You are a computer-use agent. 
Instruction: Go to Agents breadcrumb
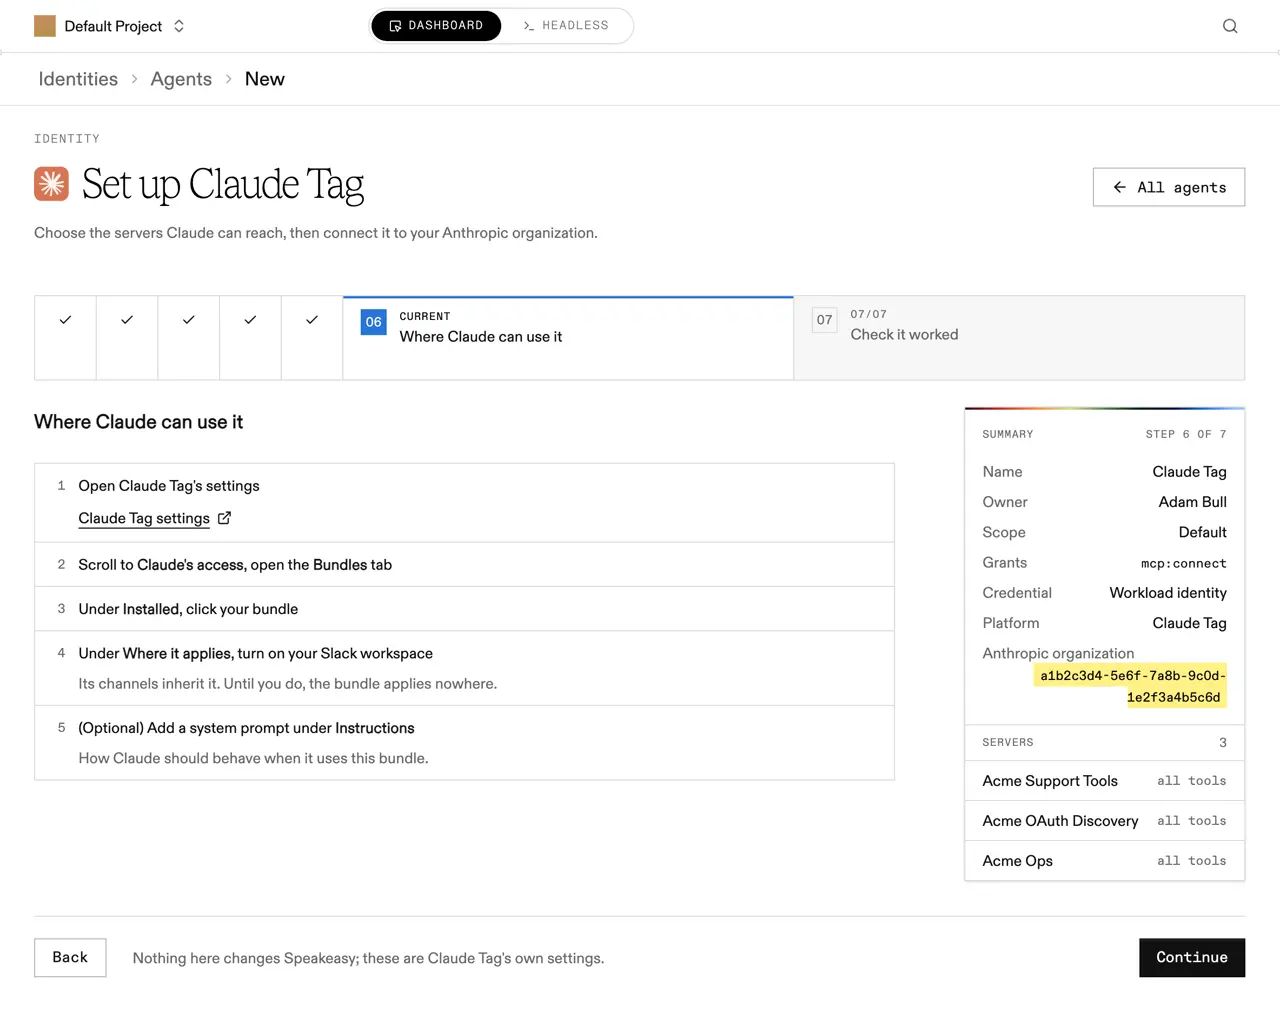(181, 79)
